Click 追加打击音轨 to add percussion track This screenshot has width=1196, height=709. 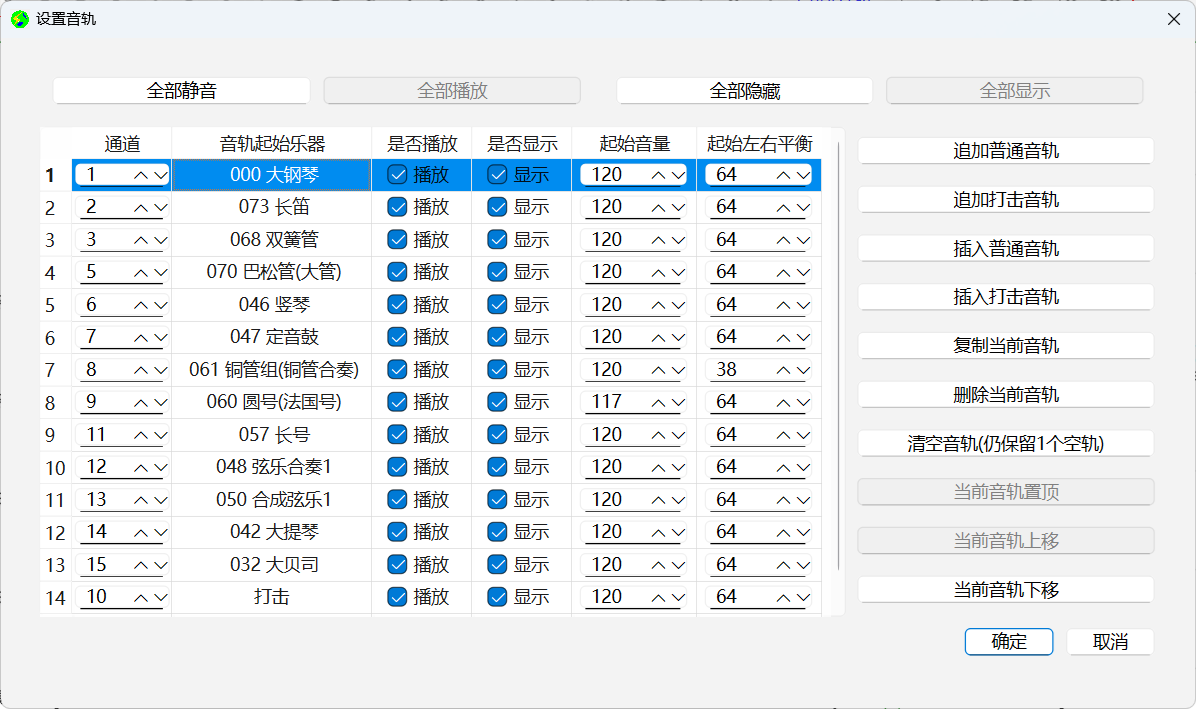[x=1005, y=199]
